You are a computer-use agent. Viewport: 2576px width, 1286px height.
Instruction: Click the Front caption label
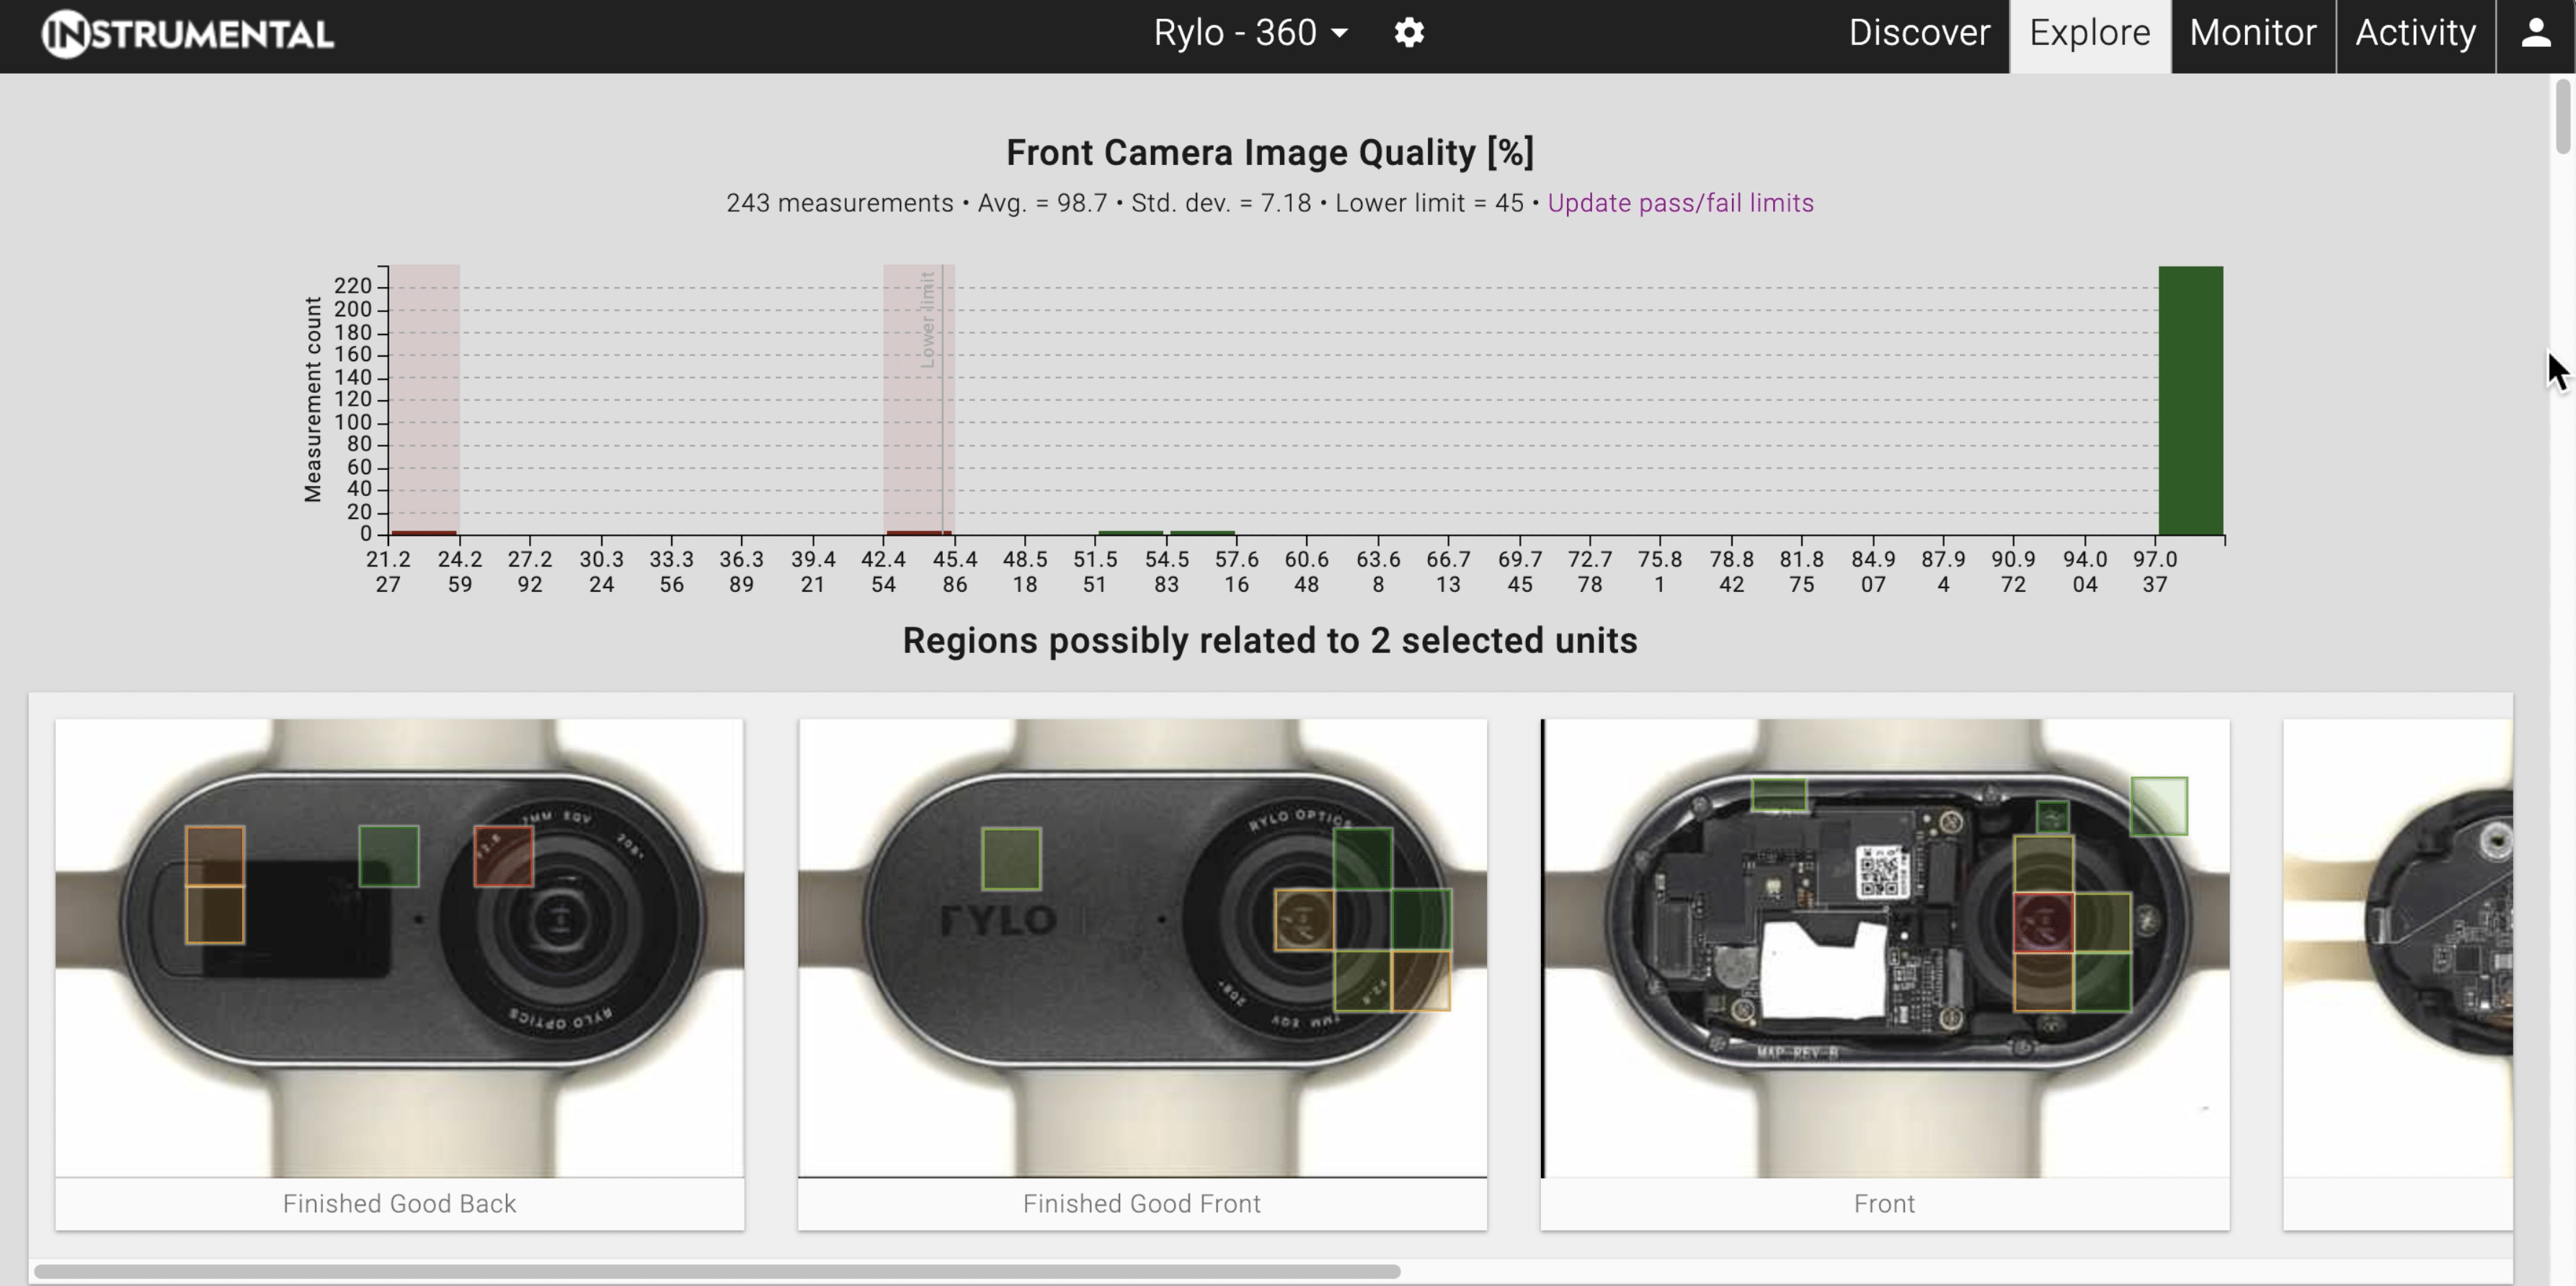(1884, 1203)
